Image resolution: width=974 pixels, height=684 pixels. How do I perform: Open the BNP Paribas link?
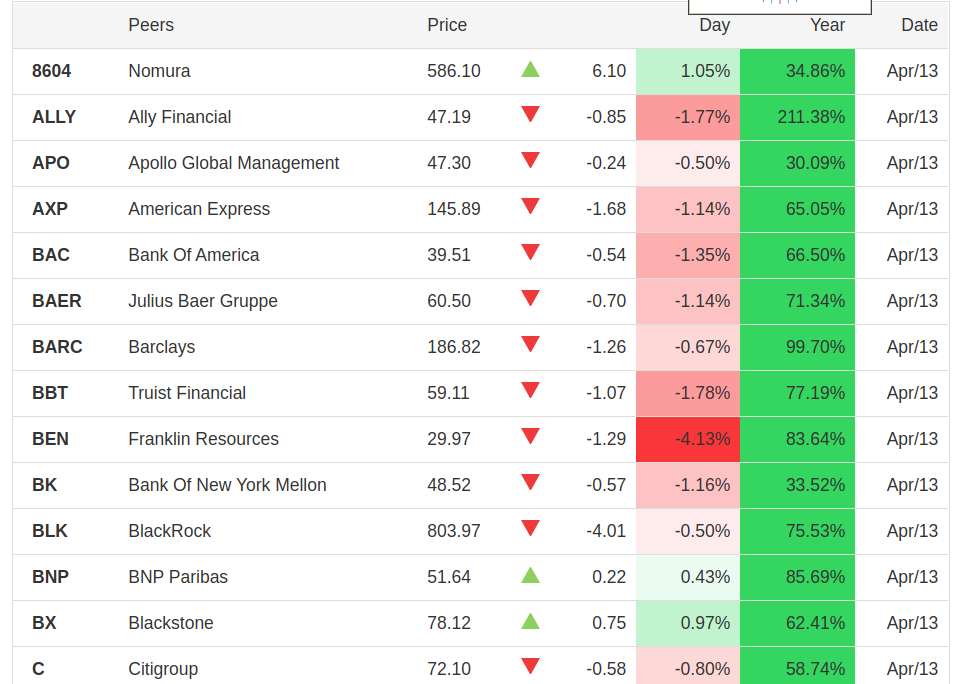pos(178,577)
